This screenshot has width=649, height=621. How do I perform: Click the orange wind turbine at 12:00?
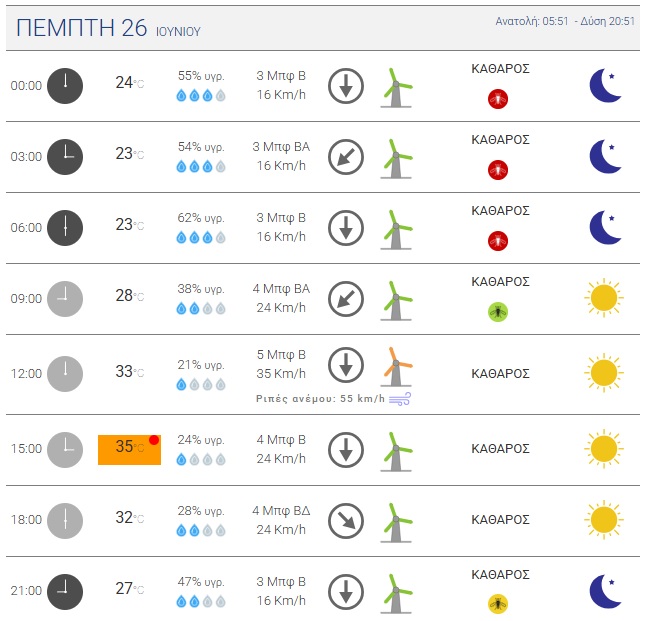397,366
